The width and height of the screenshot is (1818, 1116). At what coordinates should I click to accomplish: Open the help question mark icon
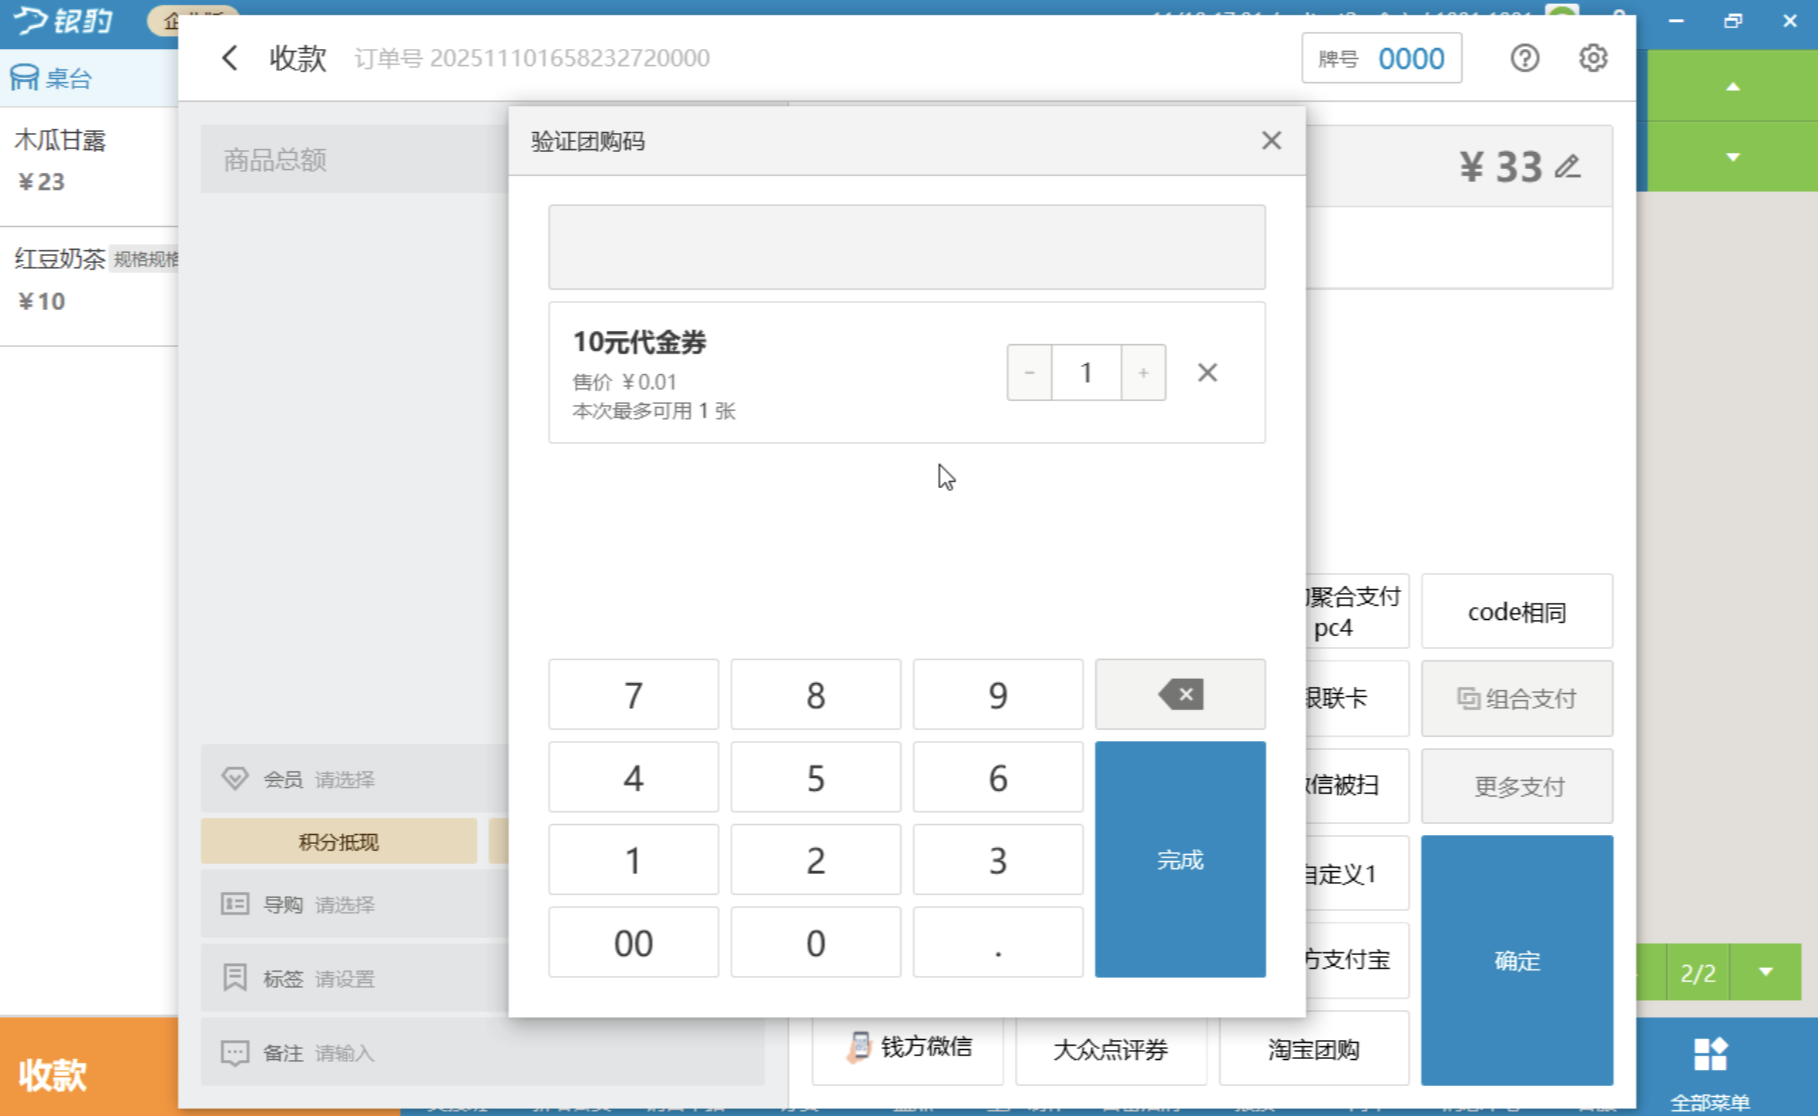click(1524, 58)
